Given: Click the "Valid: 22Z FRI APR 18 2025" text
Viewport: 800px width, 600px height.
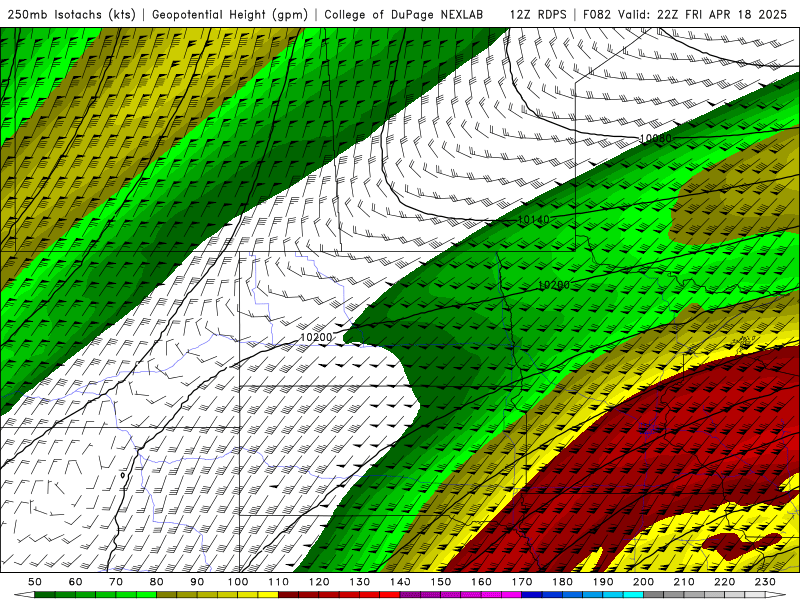Looking at the screenshot, I should click(703, 15).
